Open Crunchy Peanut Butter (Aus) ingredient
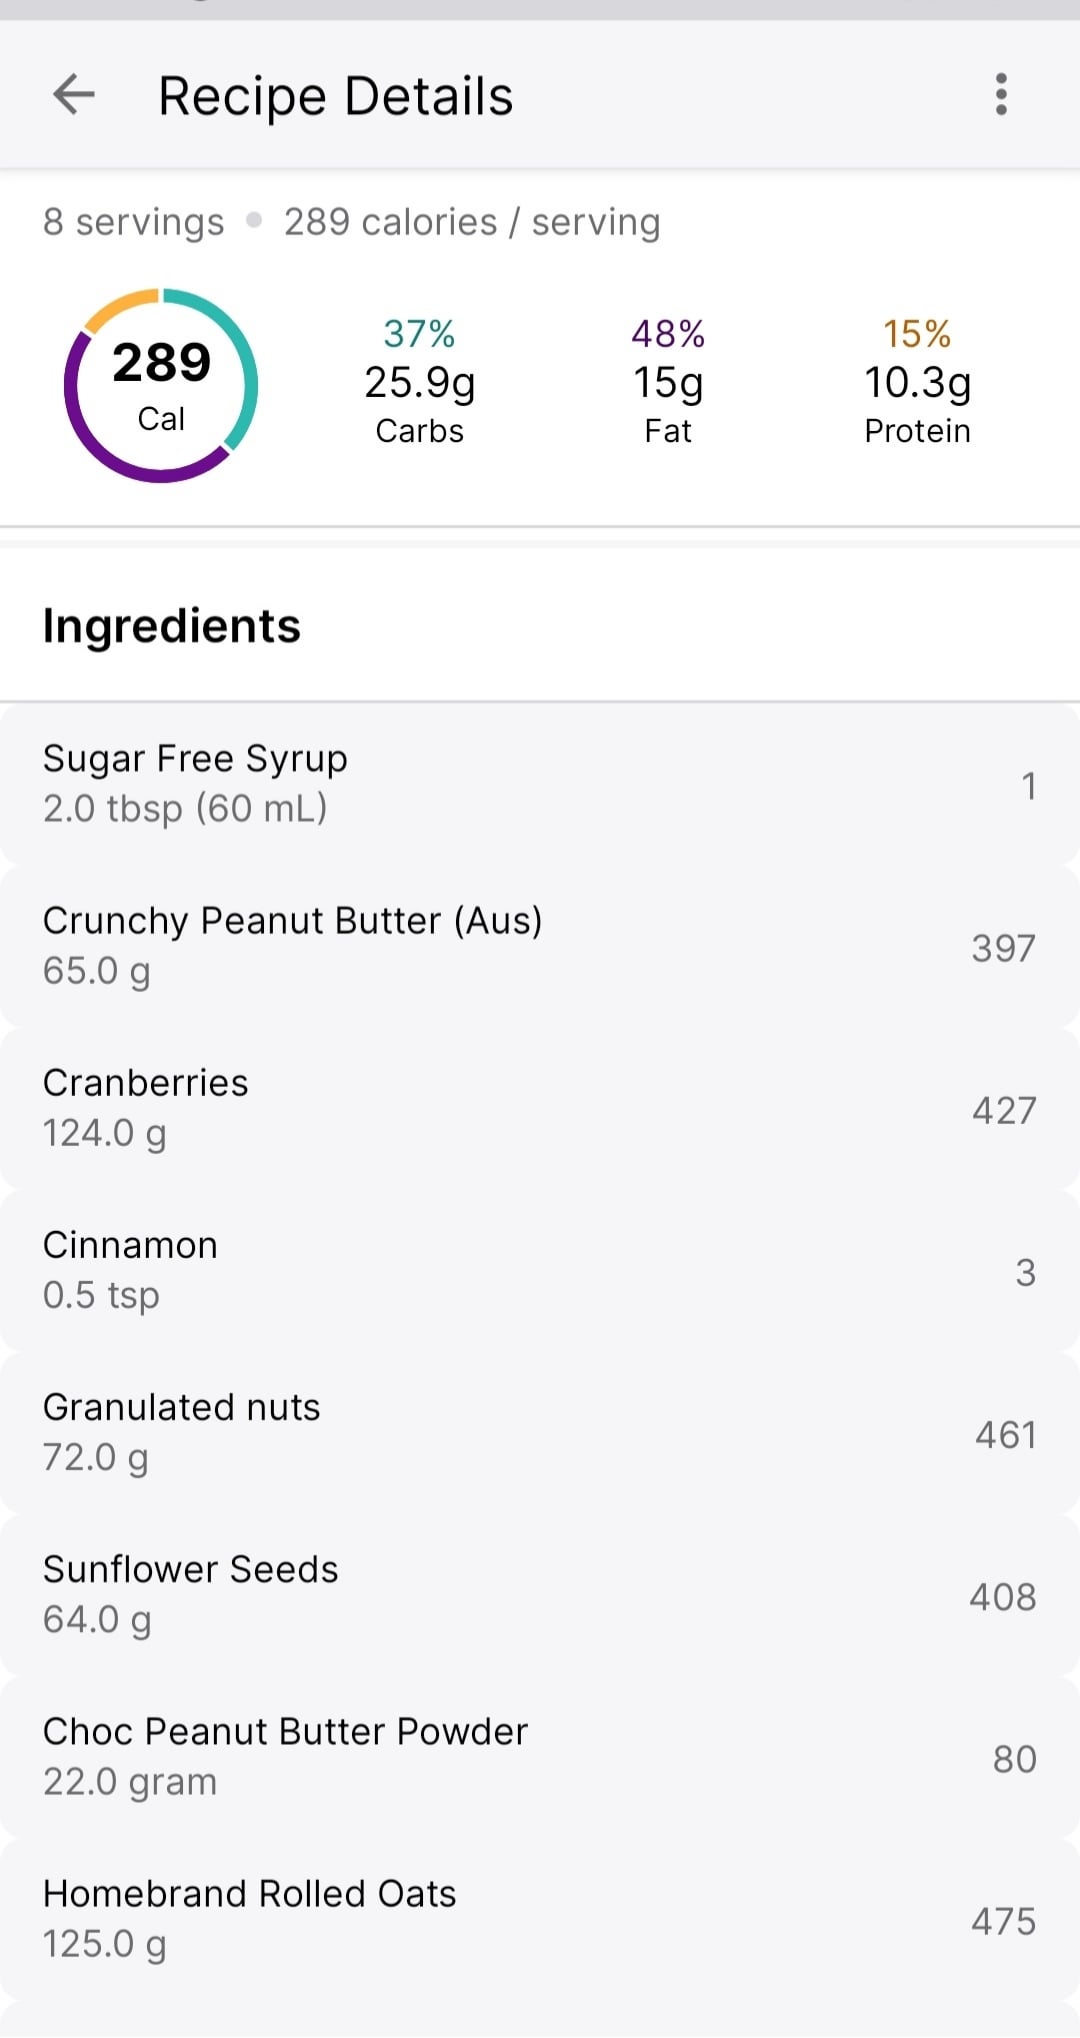The width and height of the screenshot is (1080, 2038). pyautogui.click(x=540, y=946)
